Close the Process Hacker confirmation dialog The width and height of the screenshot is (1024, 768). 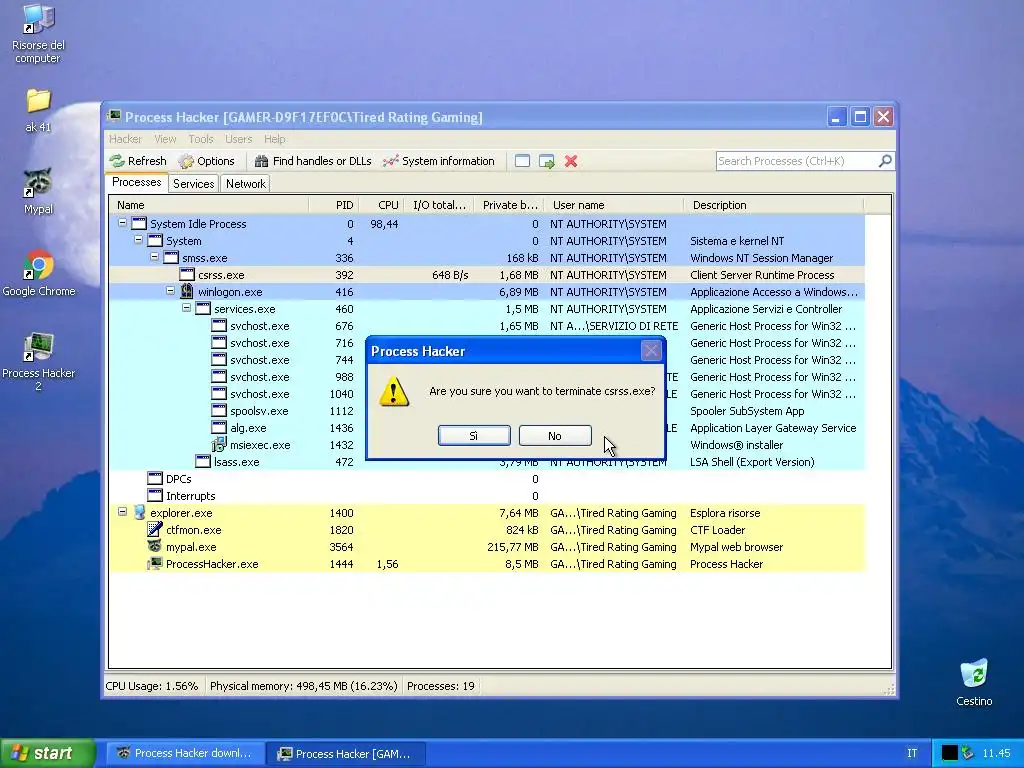(x=651, y=351)
